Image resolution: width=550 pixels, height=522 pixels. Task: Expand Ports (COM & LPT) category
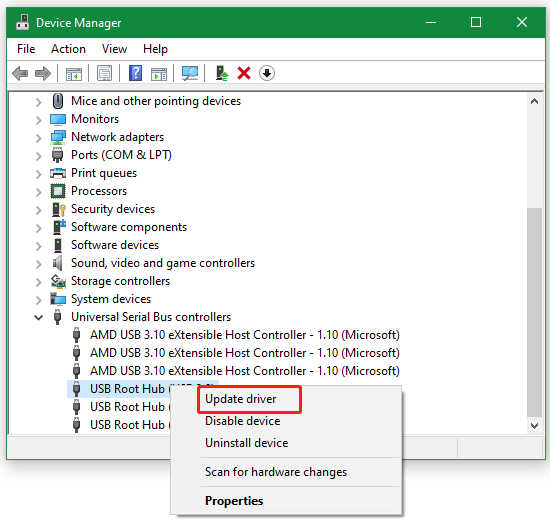click(x=39, y=156)
